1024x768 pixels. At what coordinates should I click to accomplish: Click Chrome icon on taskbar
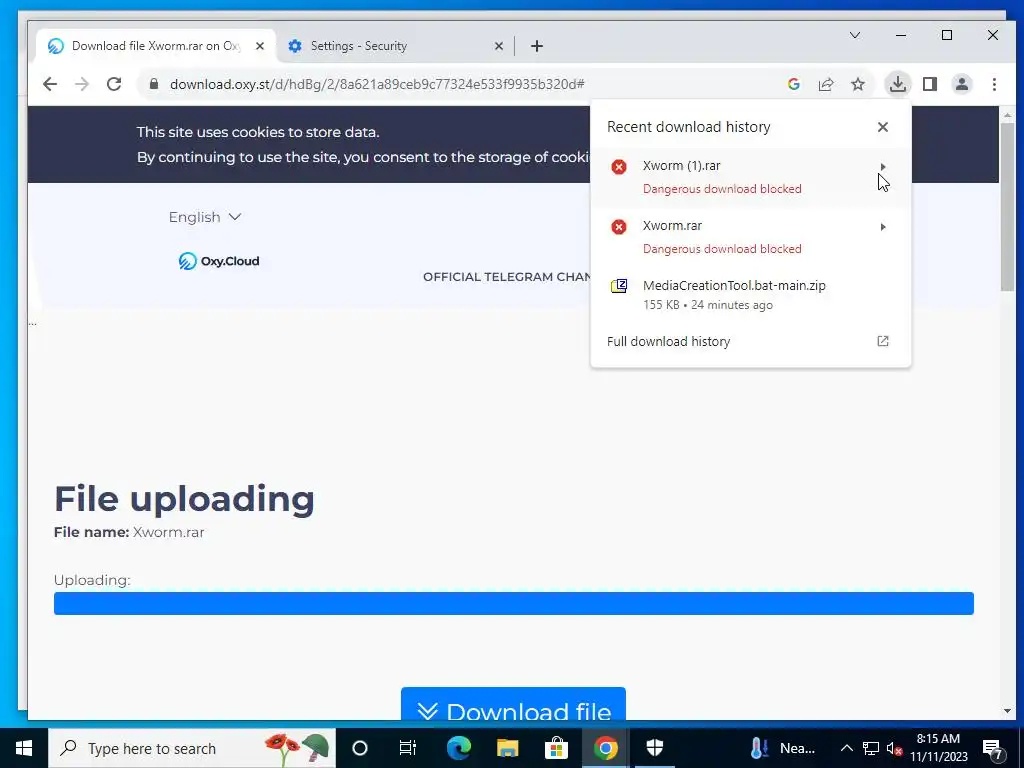[x=605, y=748]
